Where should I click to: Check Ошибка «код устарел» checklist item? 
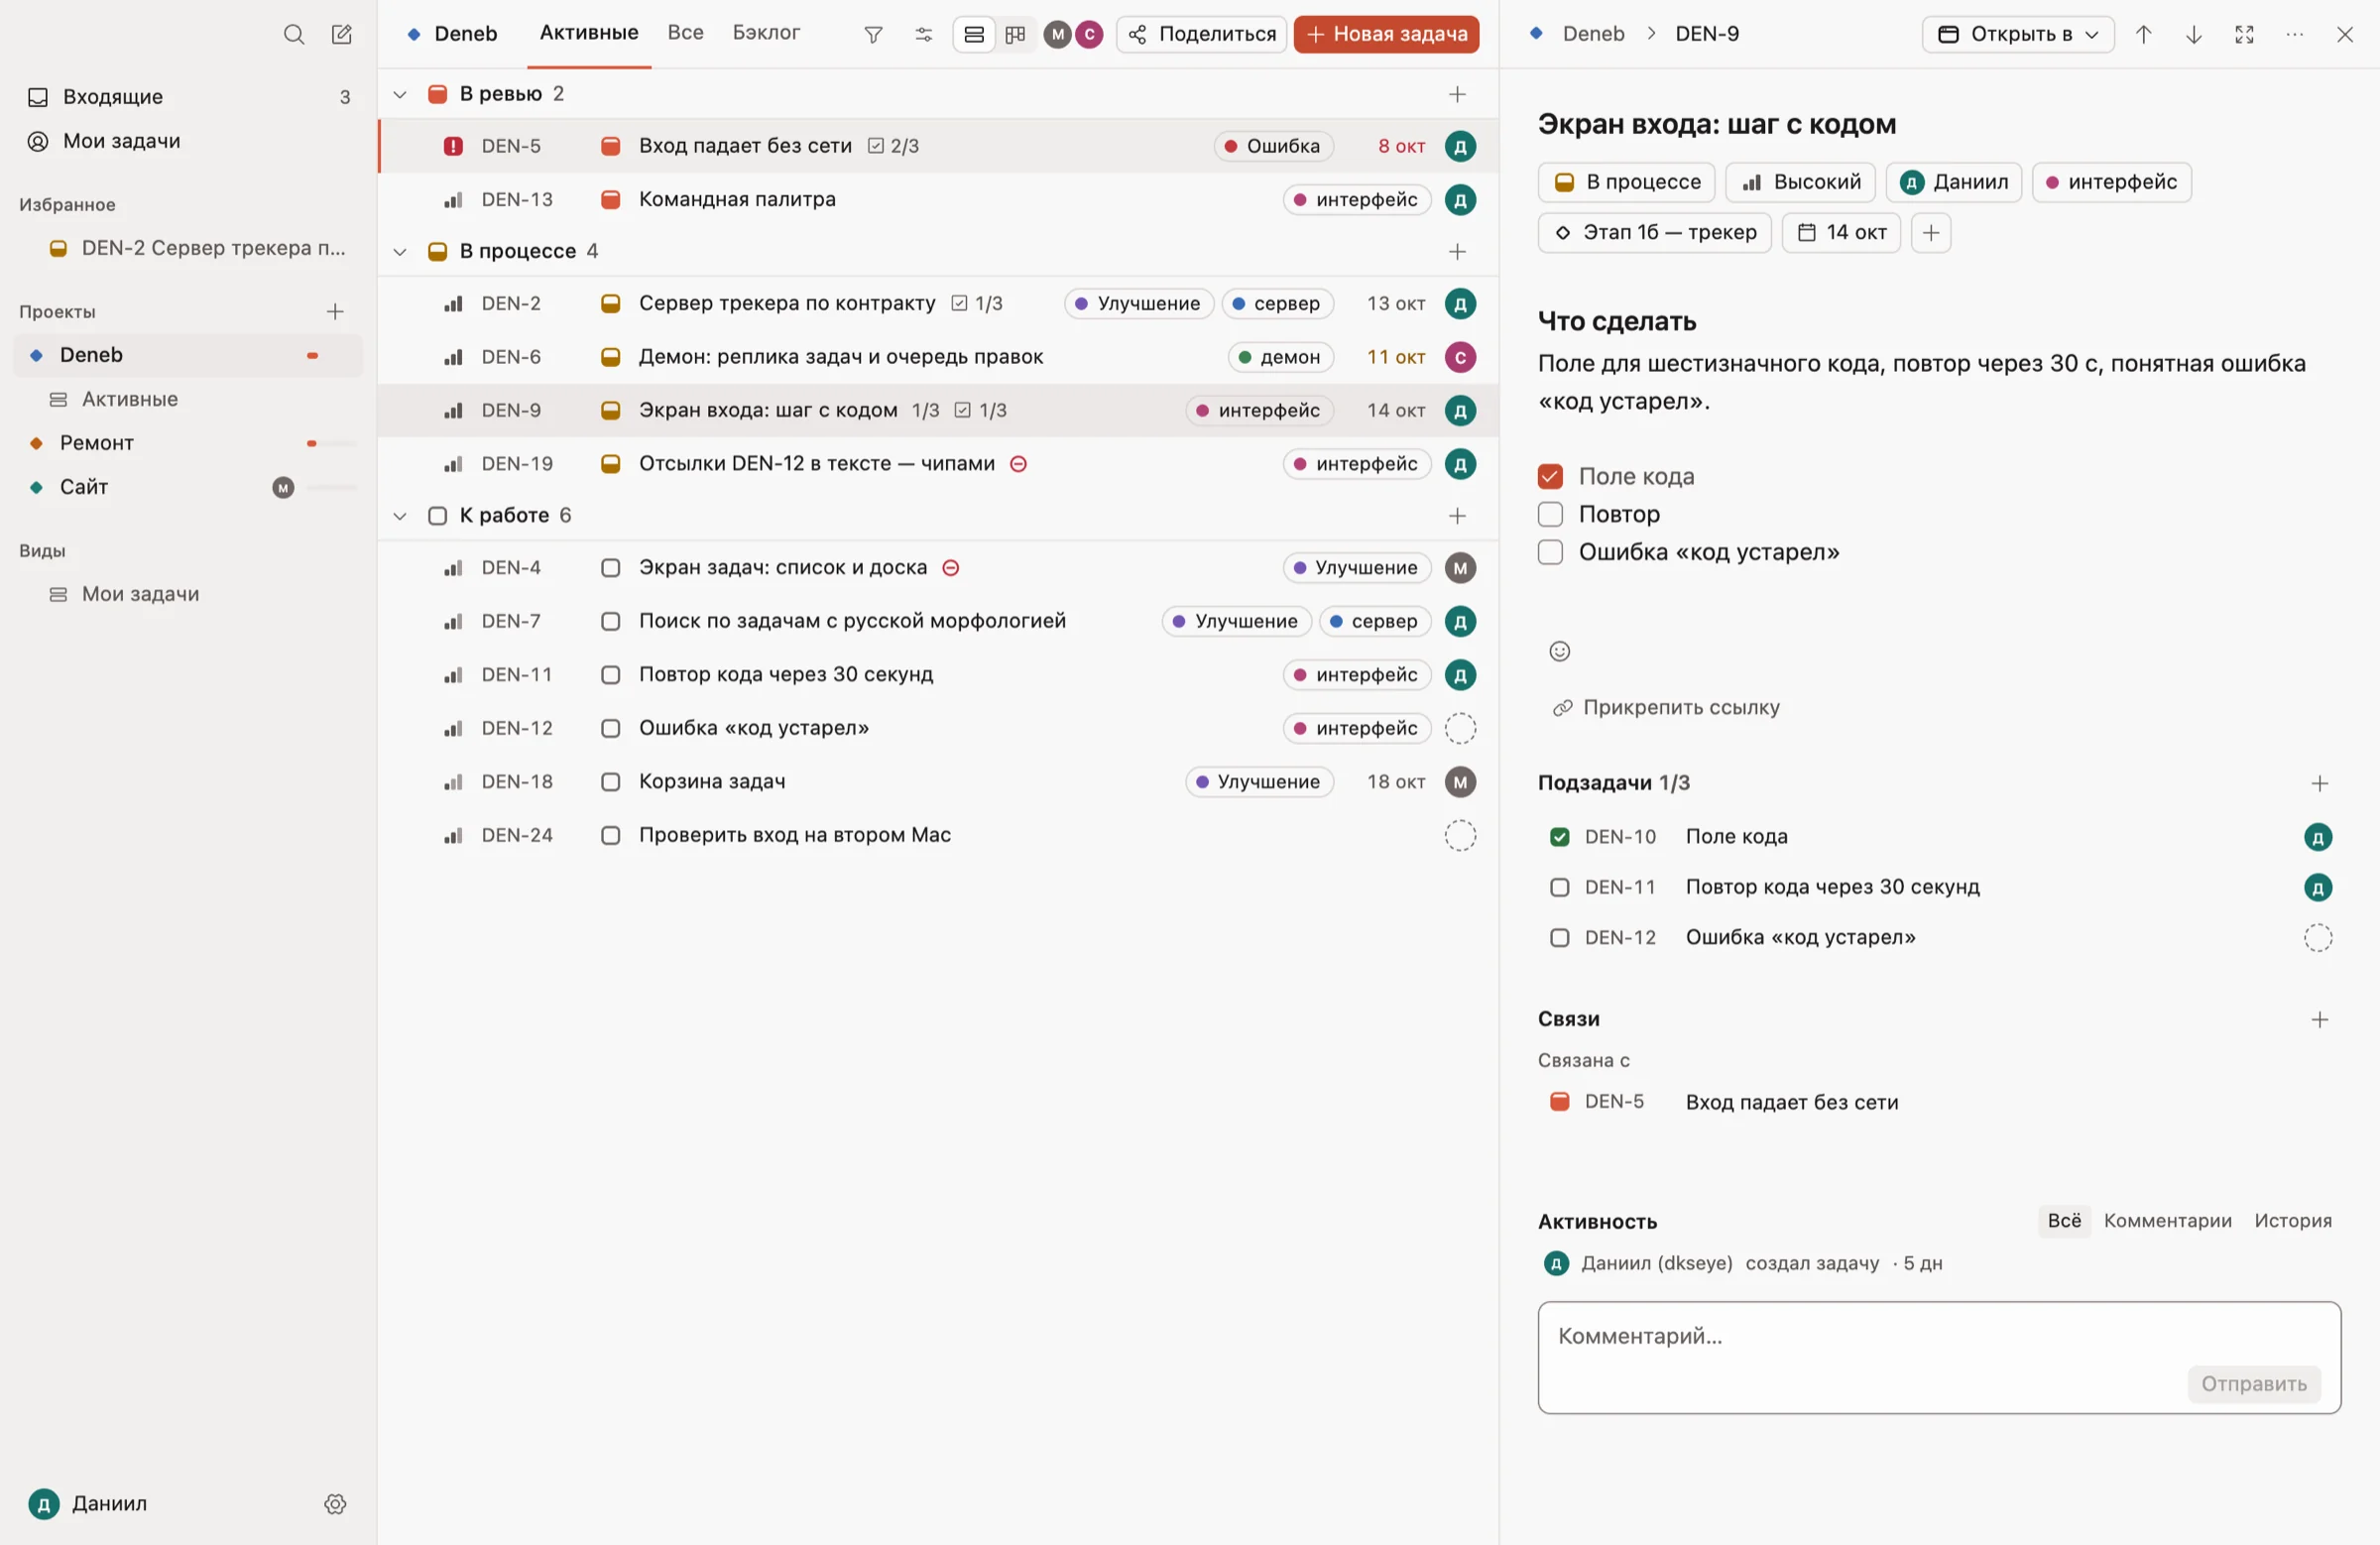(1550, 552)
